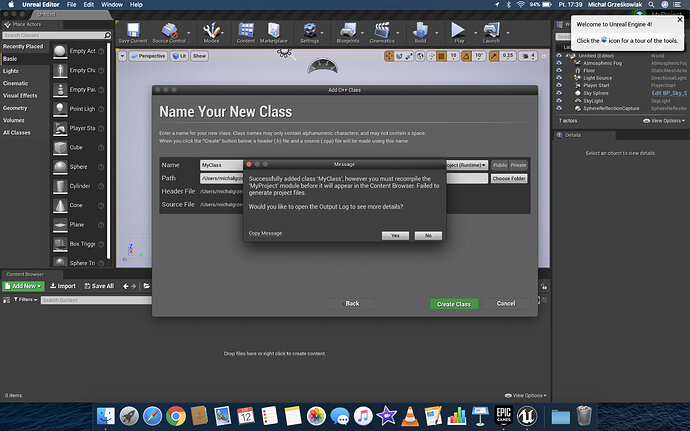Click the Build toolbar icon
This screenshot has width=690, height=431.
coord(420,33)
